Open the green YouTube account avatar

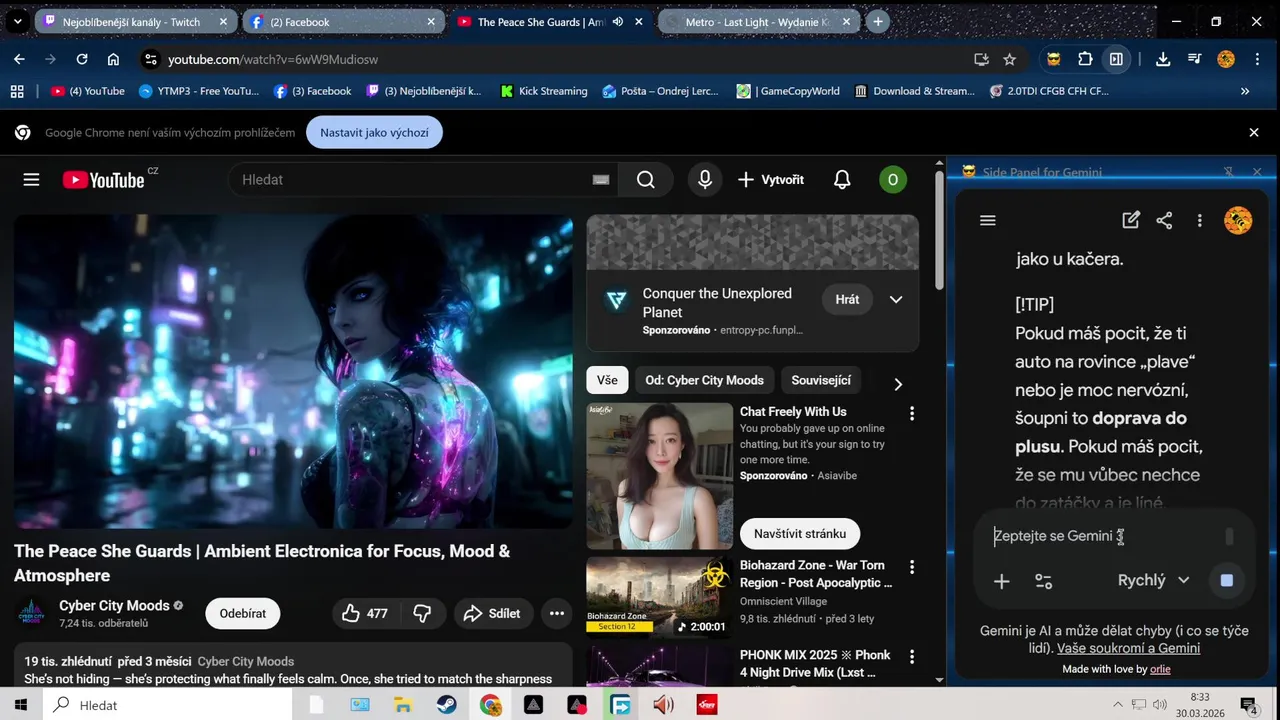click(x=892, y=180)
